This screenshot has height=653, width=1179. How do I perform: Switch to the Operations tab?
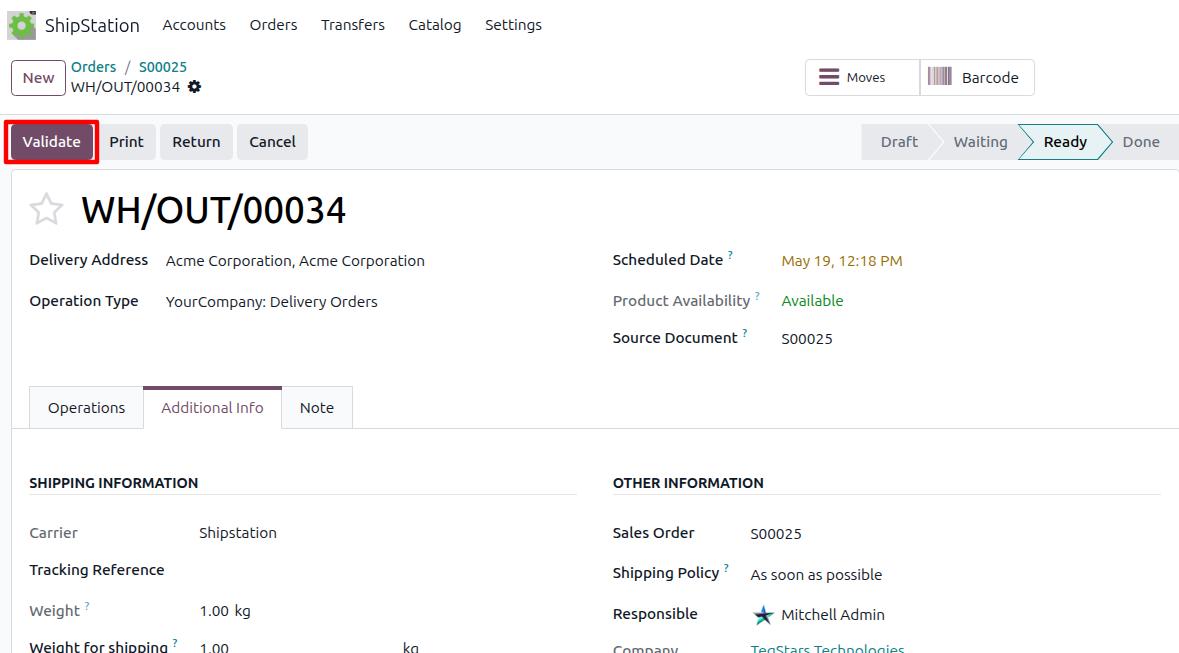coord(86,408)
